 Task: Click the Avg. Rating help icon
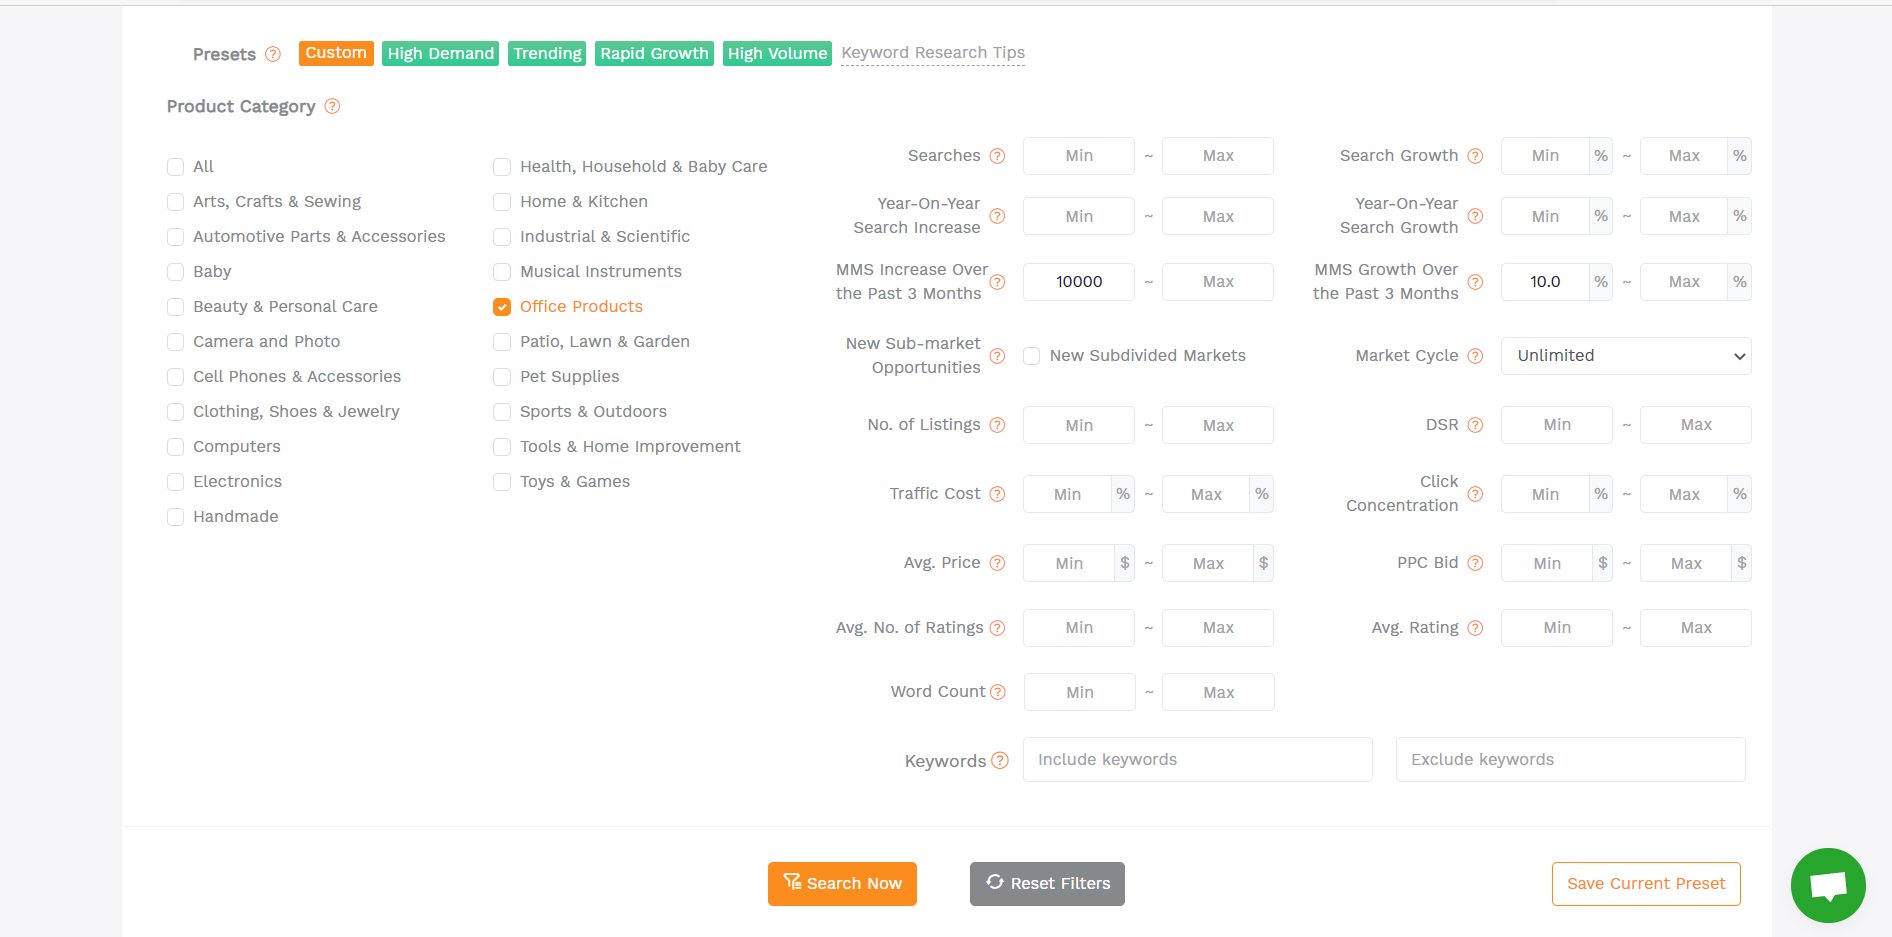click(1475, 628)
